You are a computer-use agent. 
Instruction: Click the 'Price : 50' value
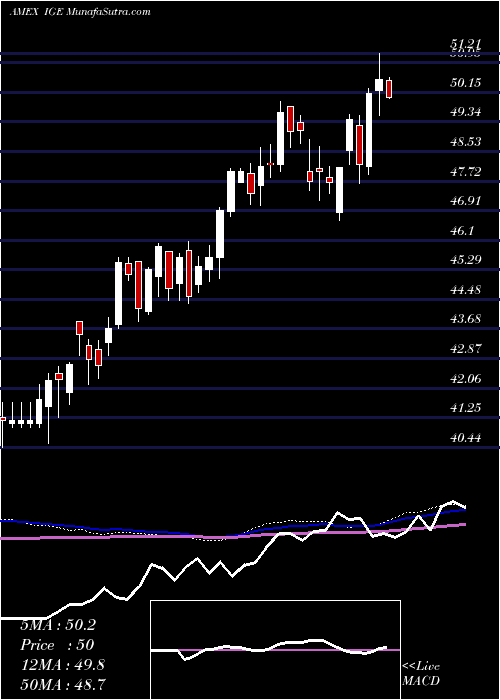pos(57,645)
